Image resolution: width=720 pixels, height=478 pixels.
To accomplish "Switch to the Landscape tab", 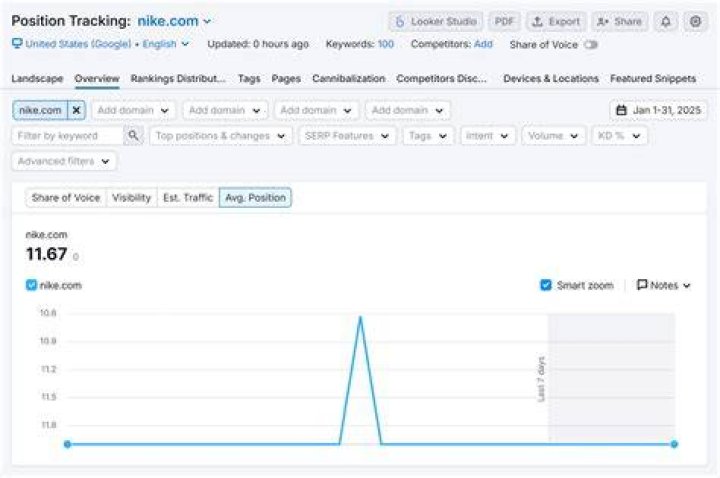I will (37, 79).
